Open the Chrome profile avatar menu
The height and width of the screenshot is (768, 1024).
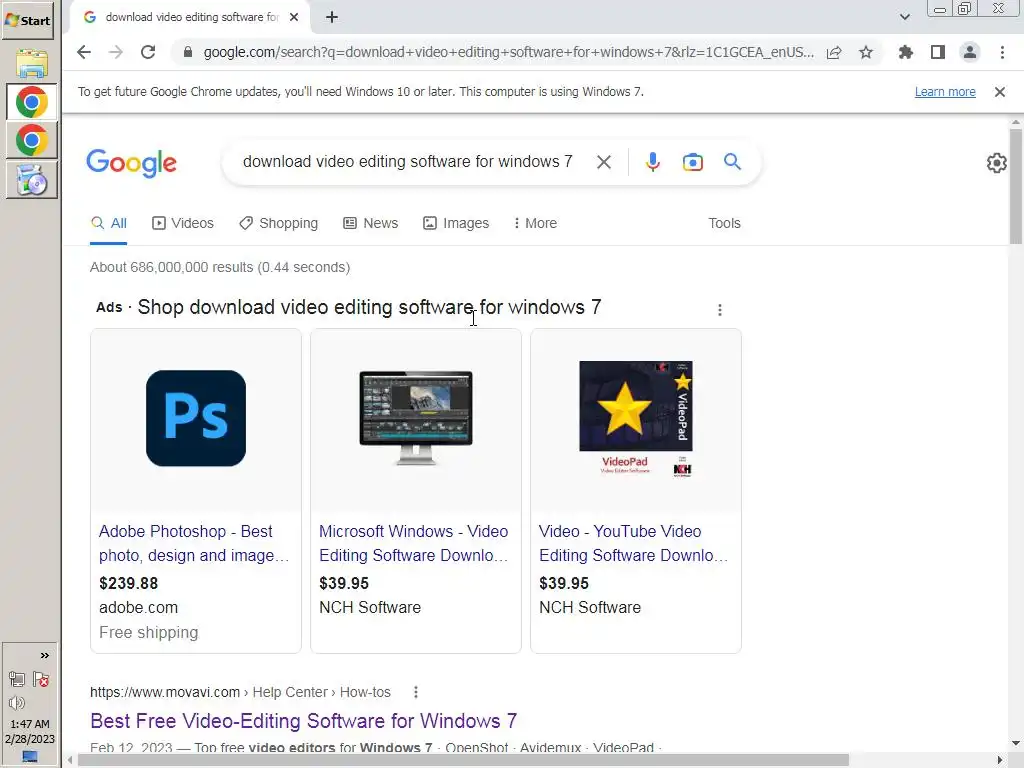970,52
